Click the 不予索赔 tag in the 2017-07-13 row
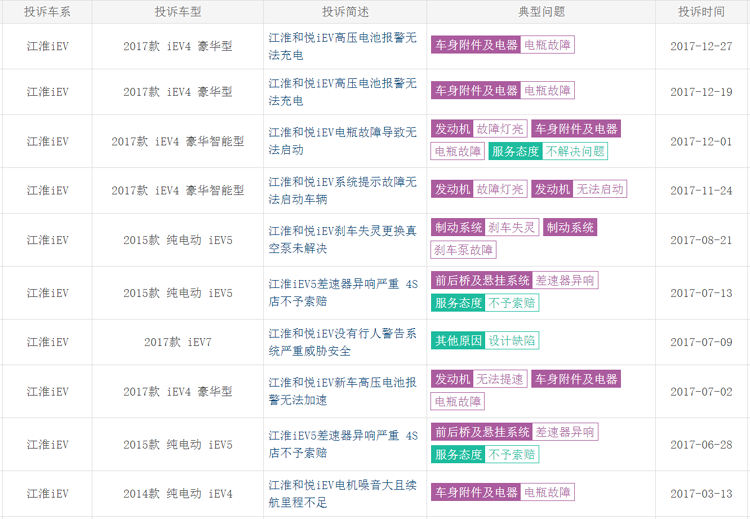The height and width of the screenshot is (519, 750). (x=512, y=303)
